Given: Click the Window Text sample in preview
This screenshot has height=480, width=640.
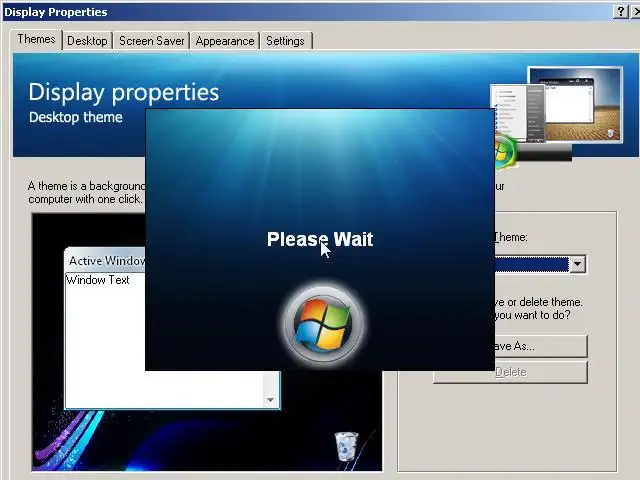Looking at the screenshot, I should [98, 280].
